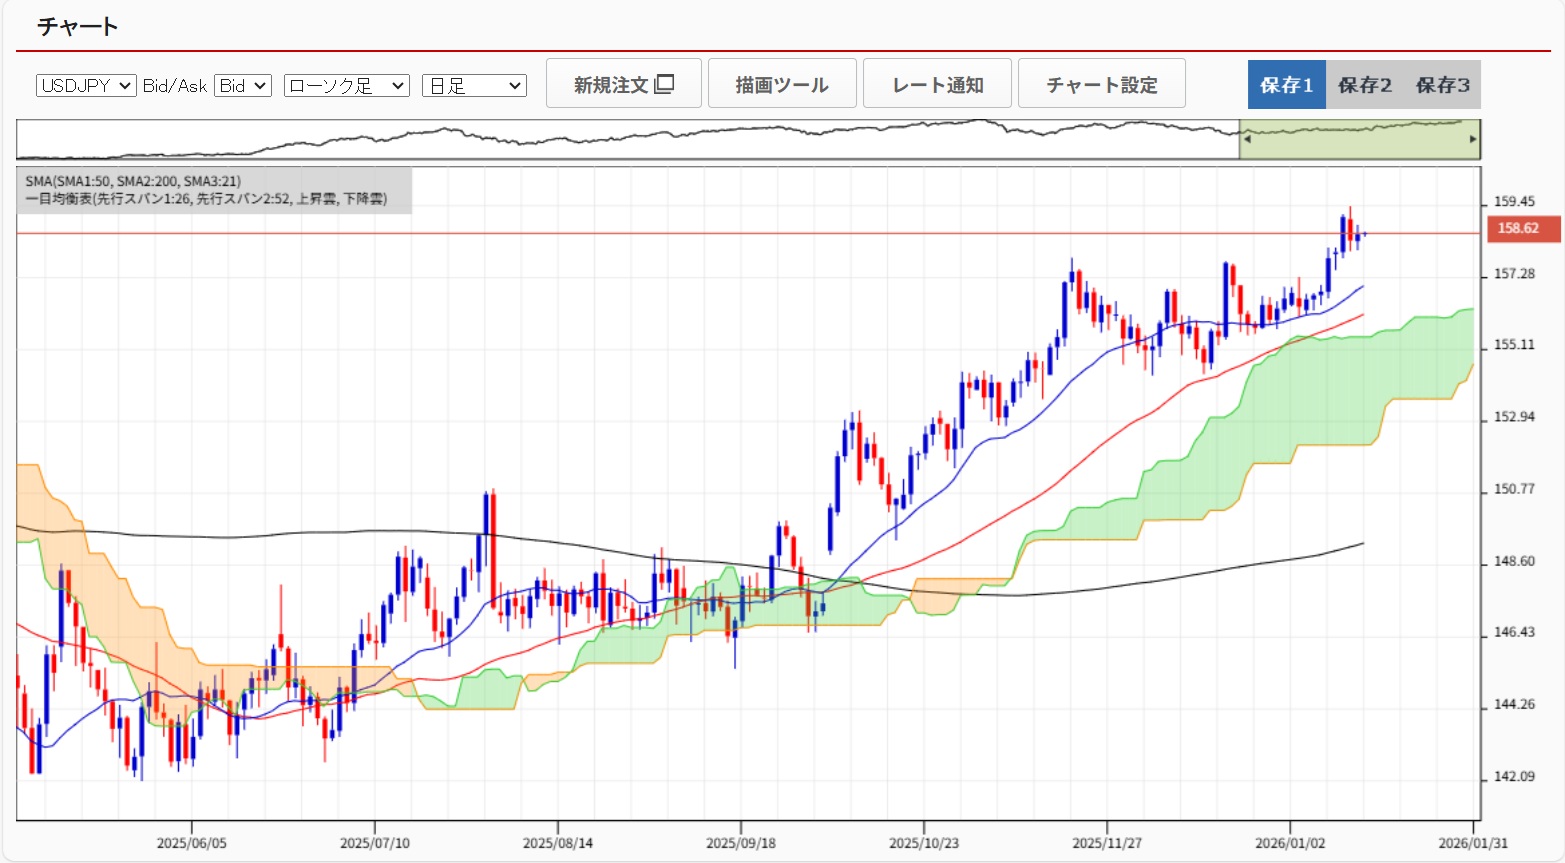The height and width of the screenshot is (863, 1565).
Task: Switch to the 保存3 saved layout tab
Action: pos(1442,85)
